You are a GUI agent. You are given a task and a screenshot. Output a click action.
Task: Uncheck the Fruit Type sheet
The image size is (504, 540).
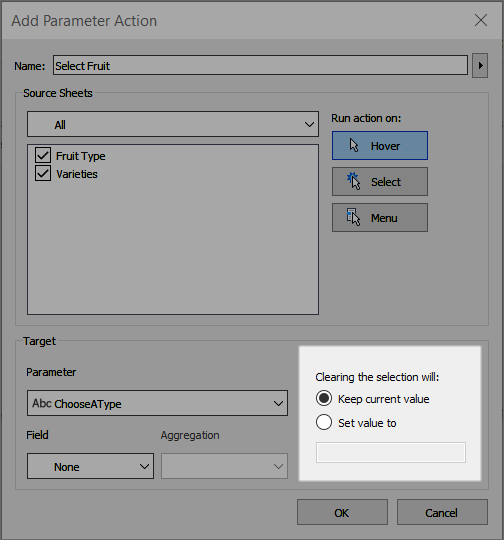(43, 156)
